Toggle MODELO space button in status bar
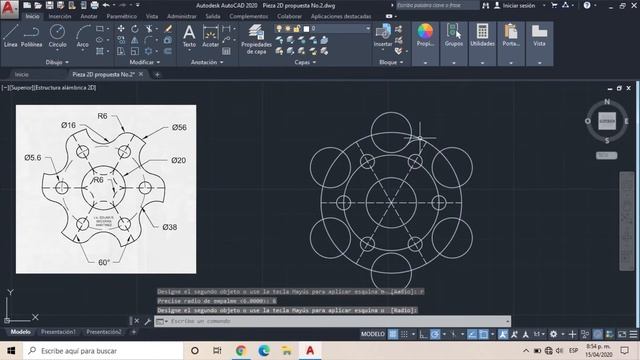This screenshot has width=640, height=360. [x=373, y=334]
